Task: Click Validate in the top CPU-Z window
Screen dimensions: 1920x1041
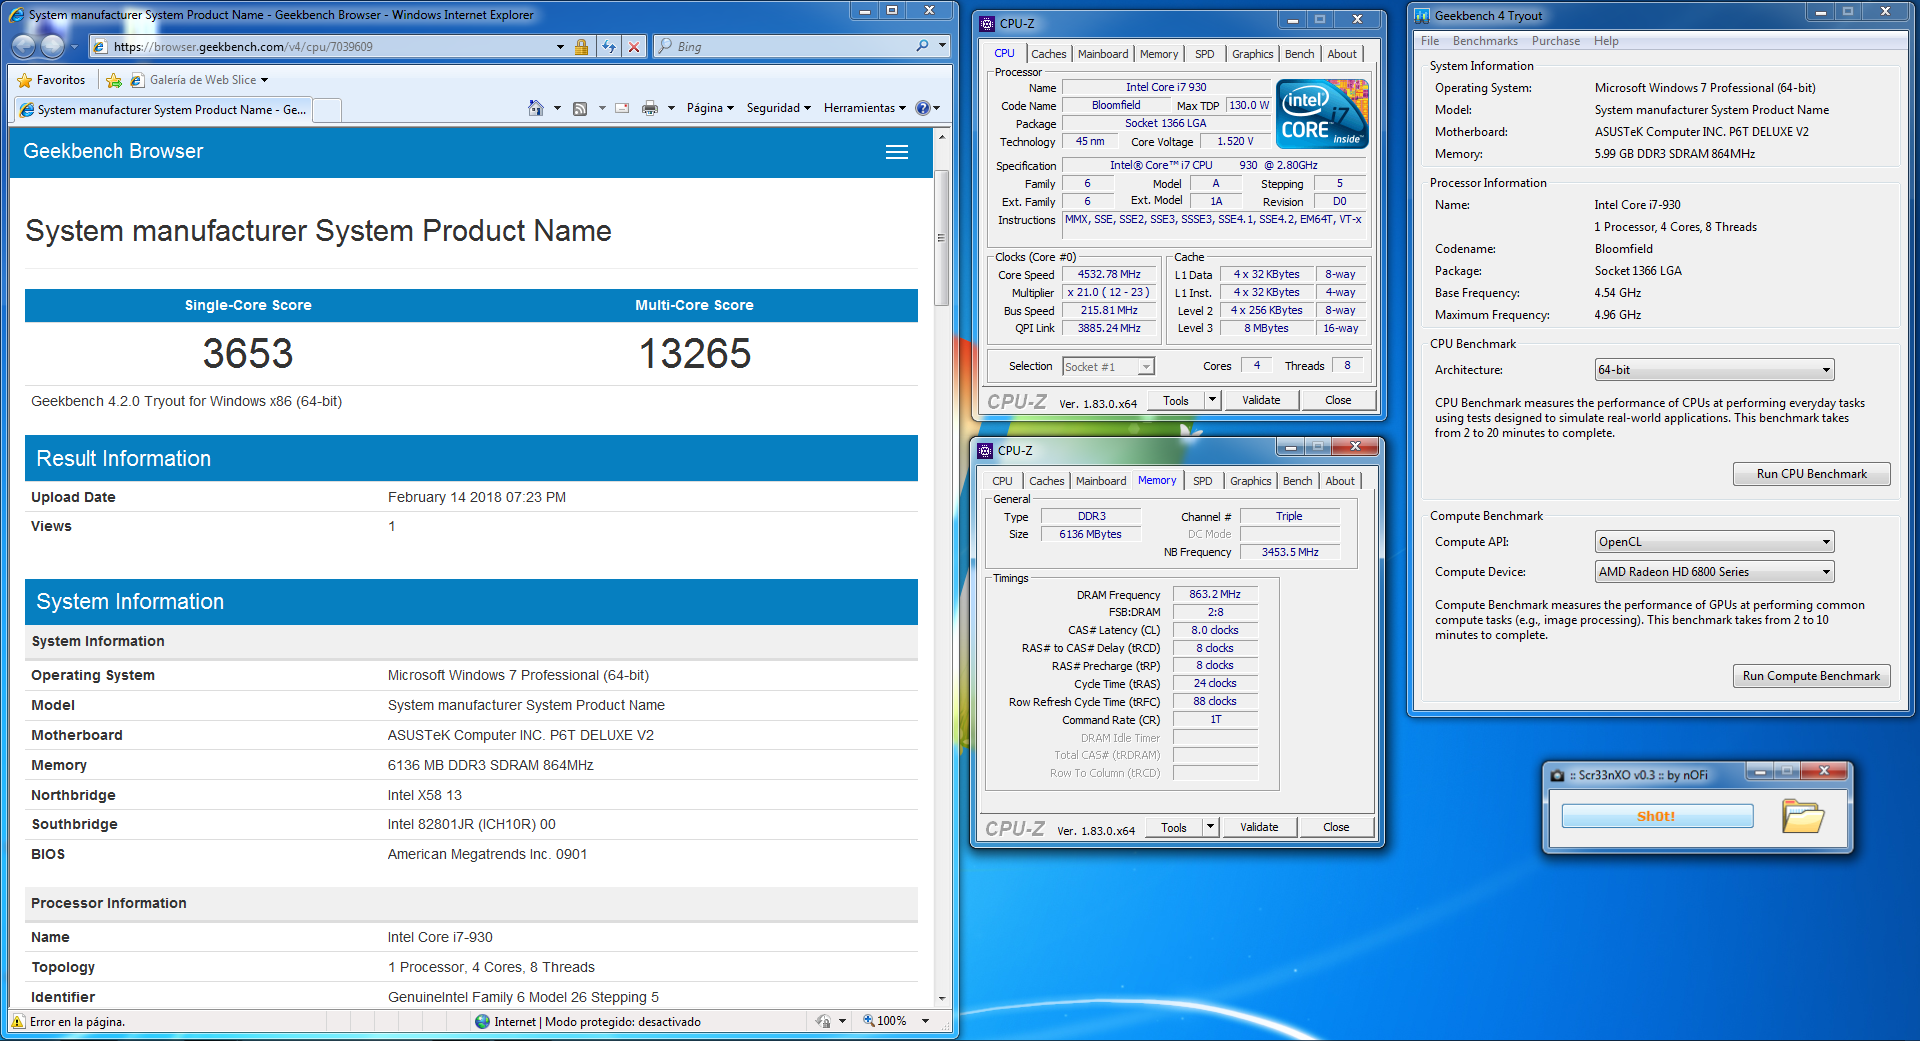Action: tap(1261, 400)
